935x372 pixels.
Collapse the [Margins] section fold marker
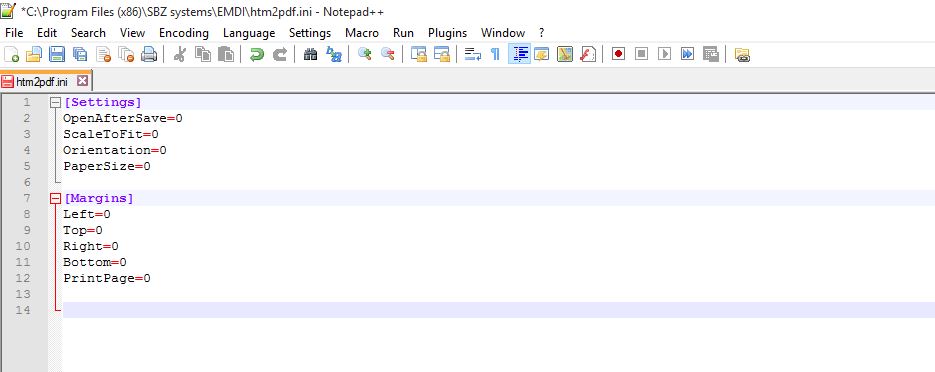(55, 199)
